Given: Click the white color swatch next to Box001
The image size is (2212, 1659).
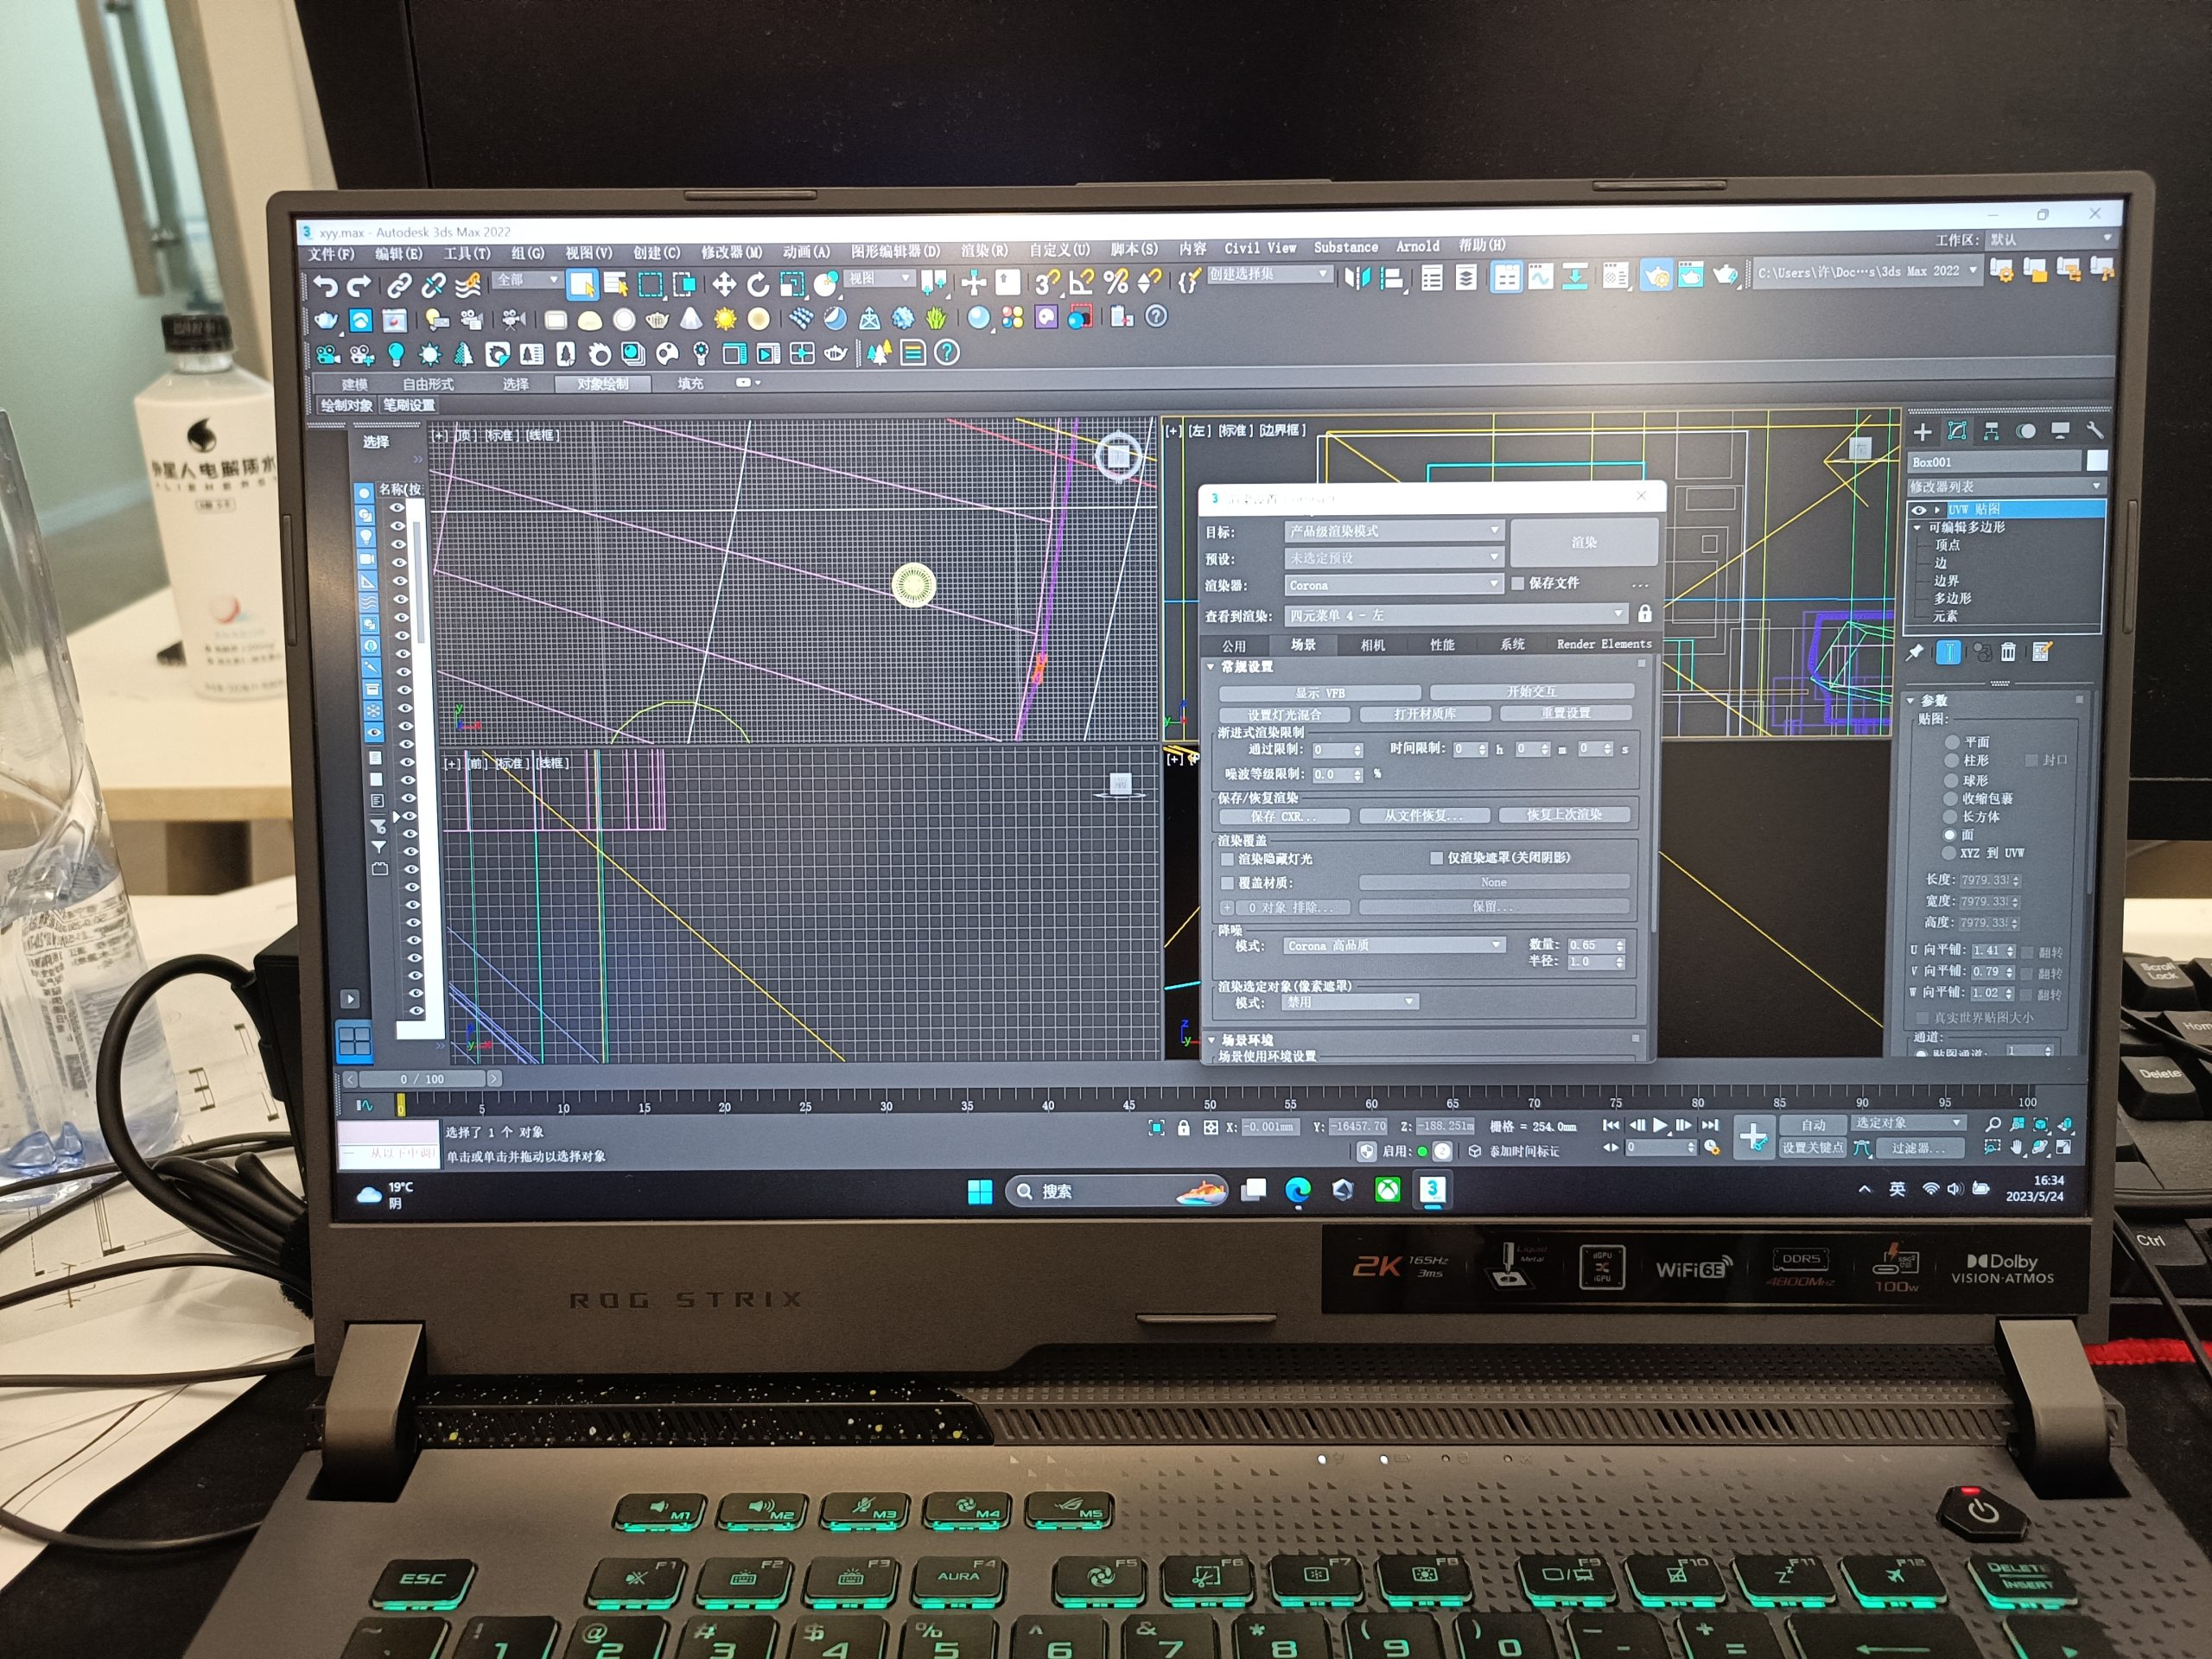Looking at the screenshot, I should pos(2096,461).
